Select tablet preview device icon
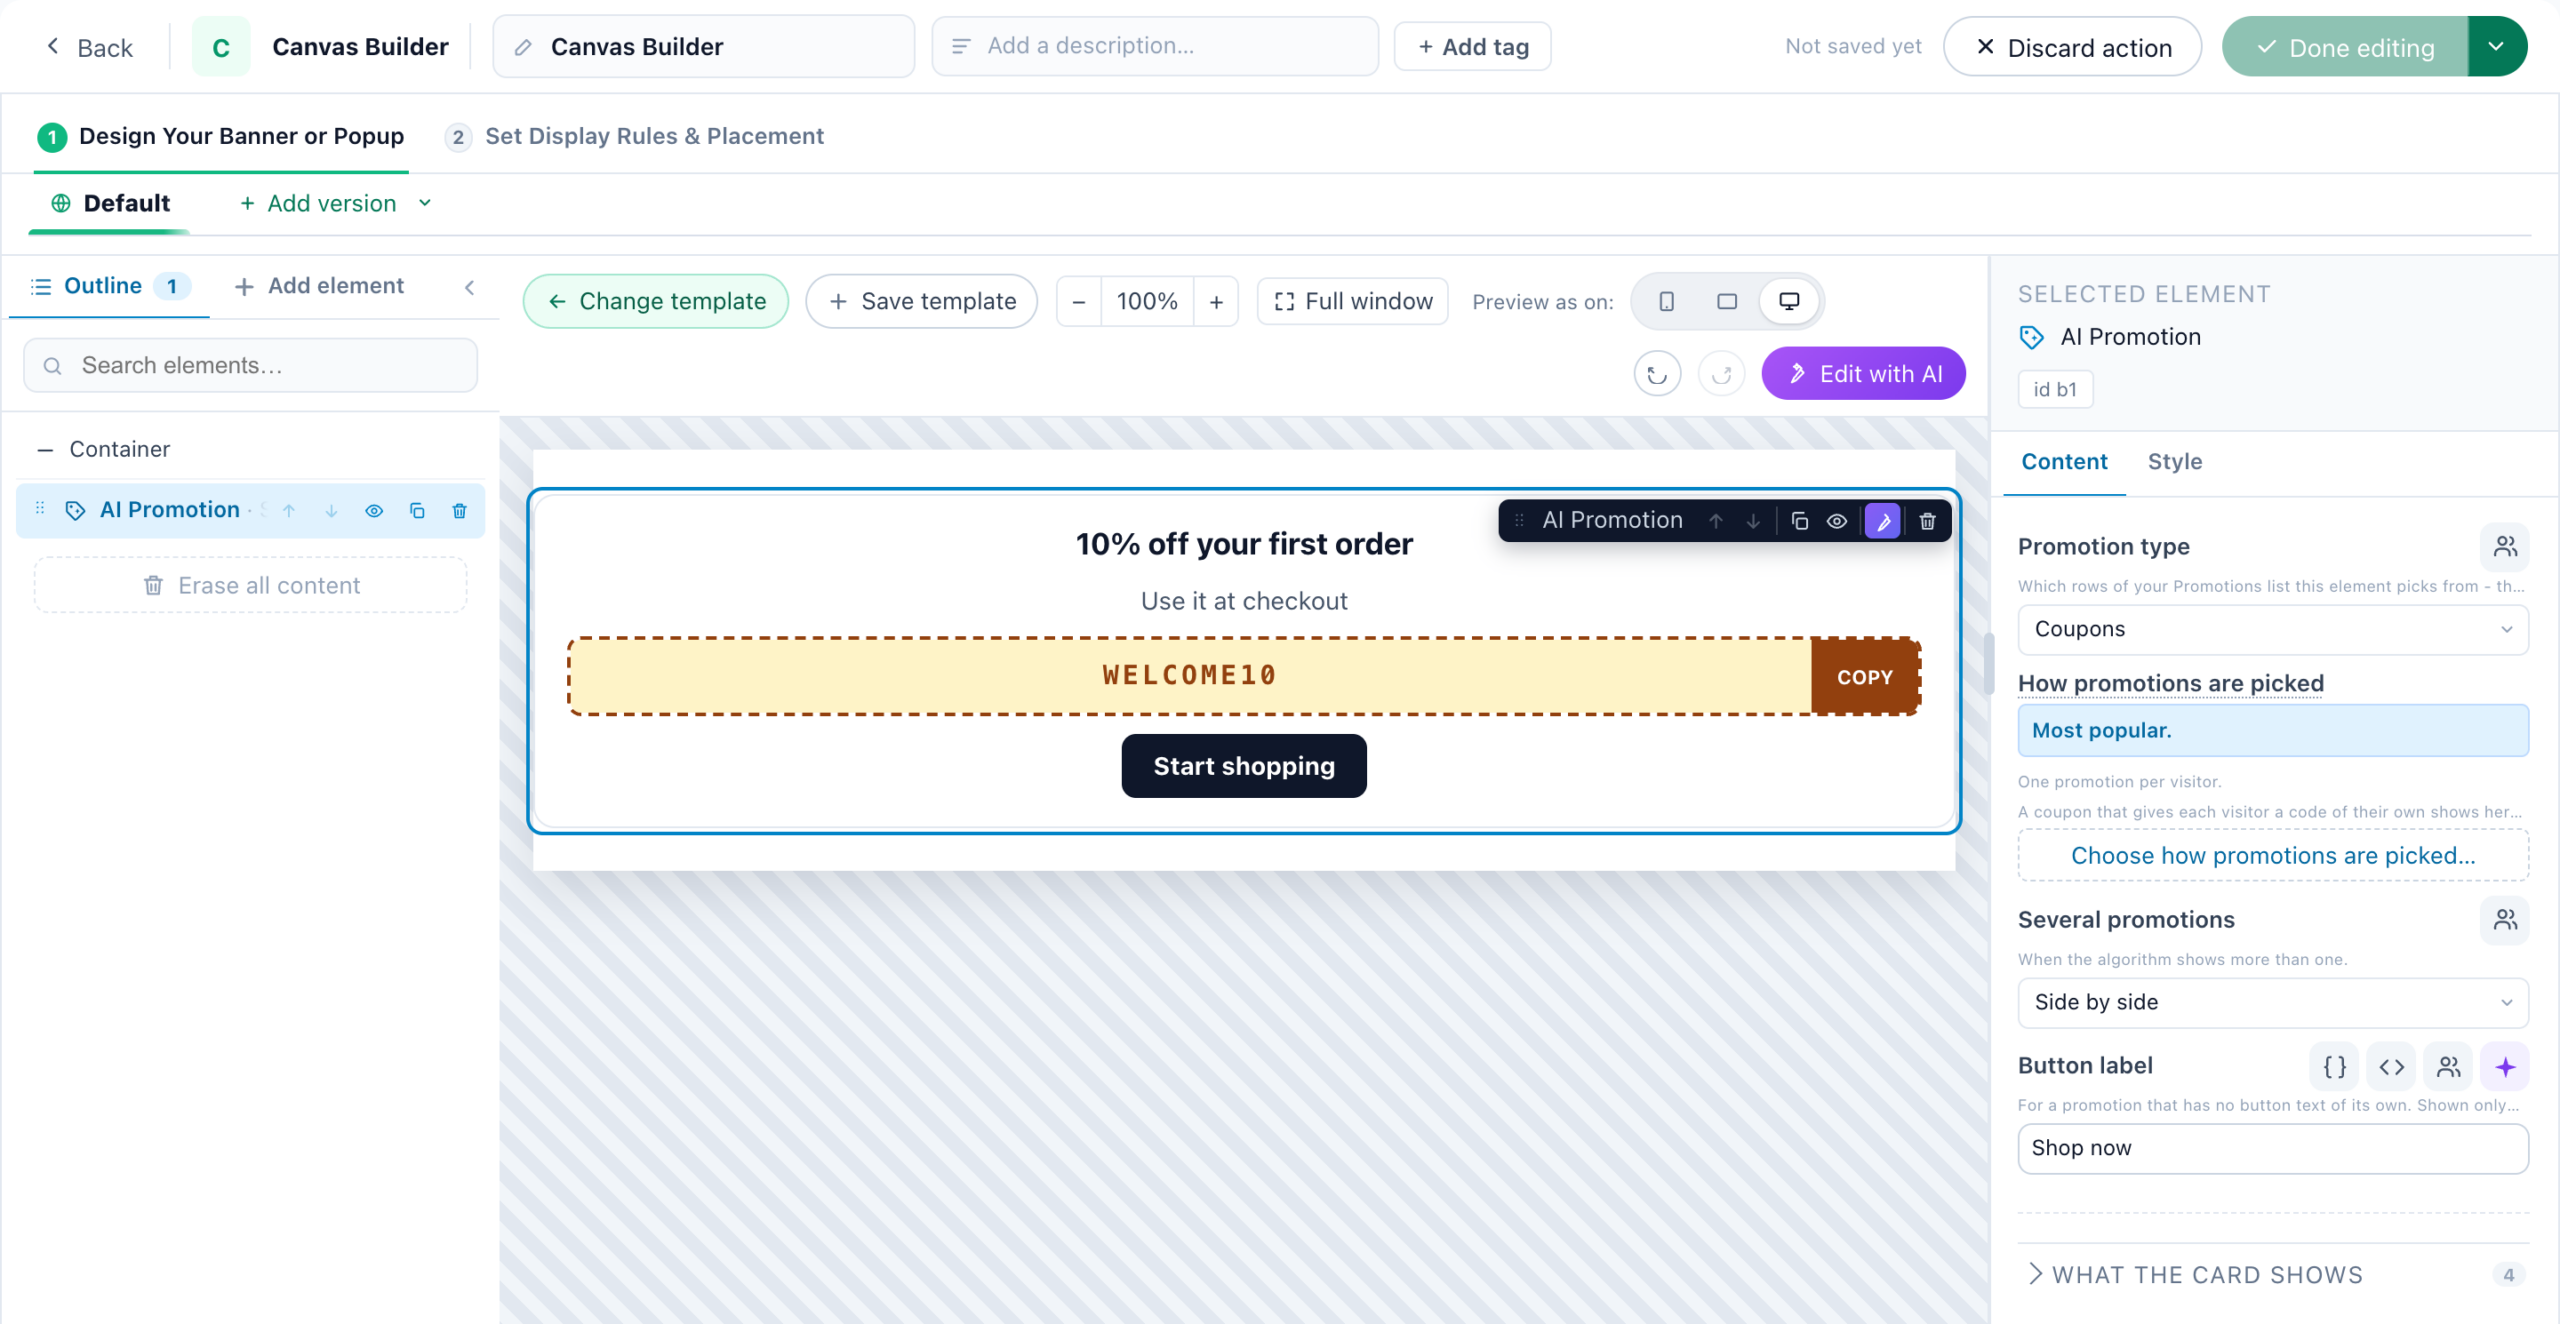The image size is (2560, 1324). (1727, 301)
